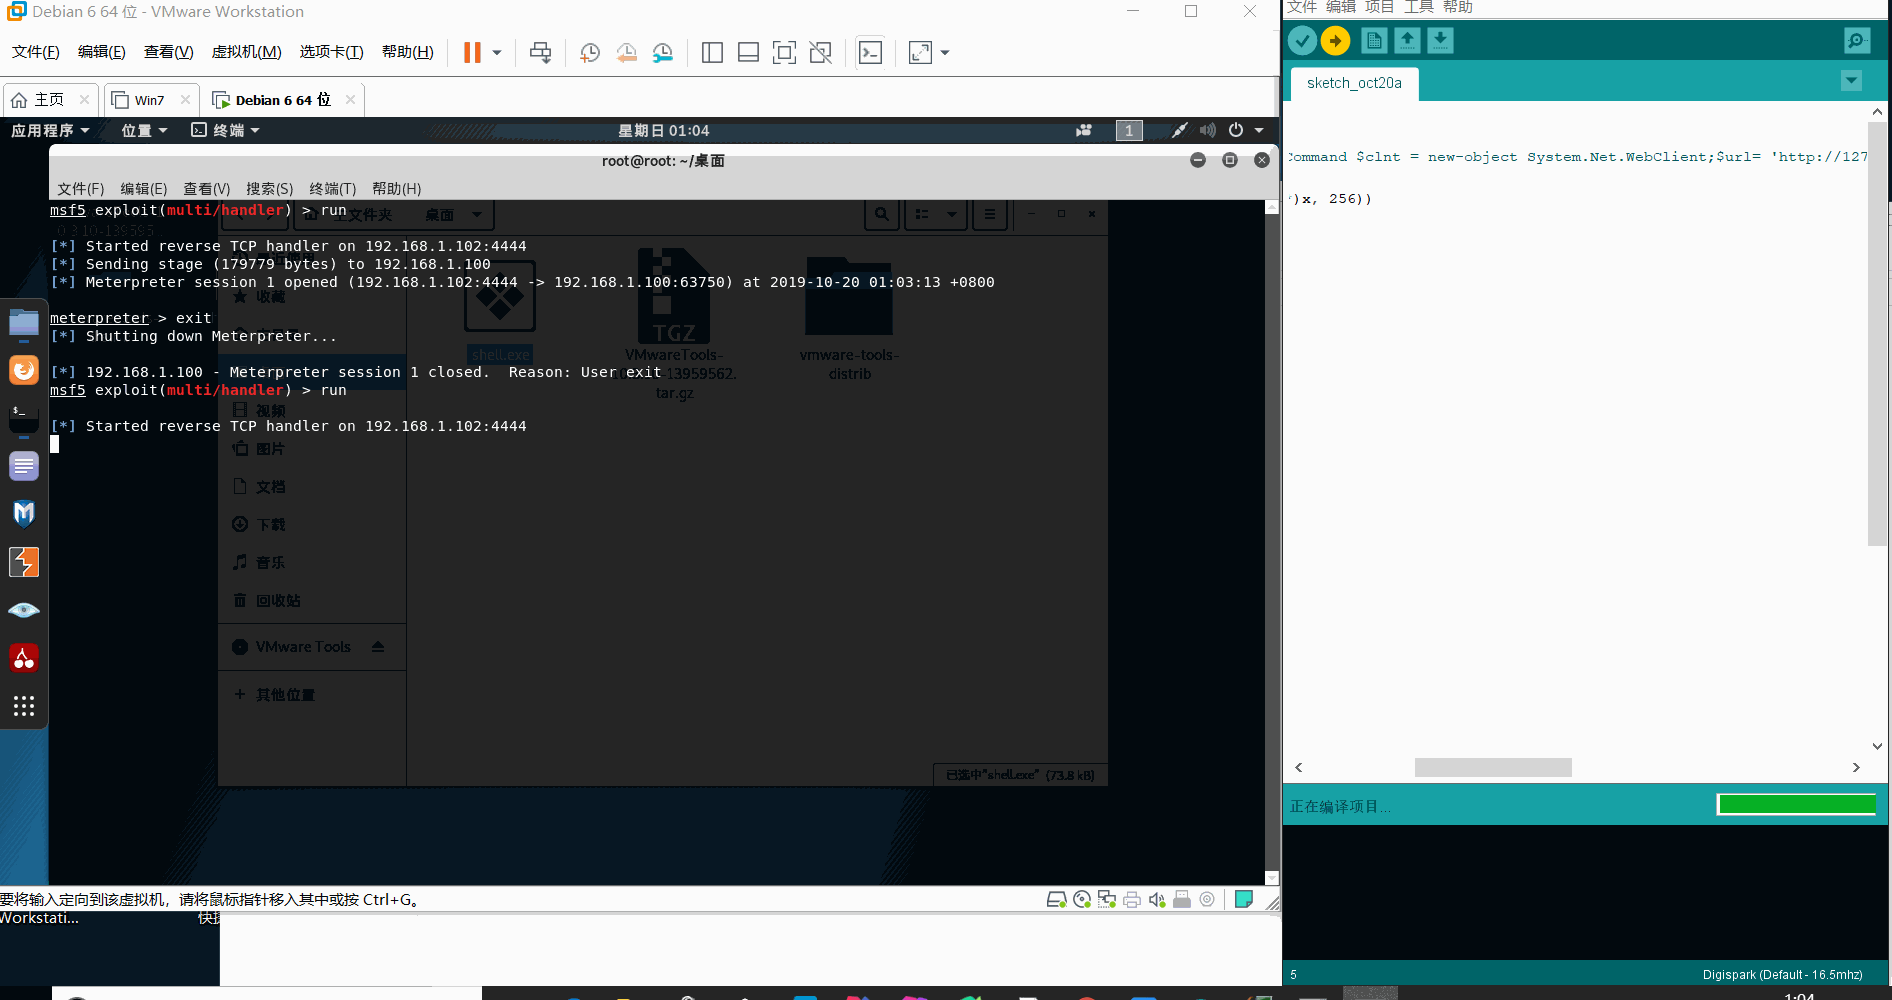Open the Arduino 工具 menu
This screenshot has height=1000, width=1892.
(1418, 8)
